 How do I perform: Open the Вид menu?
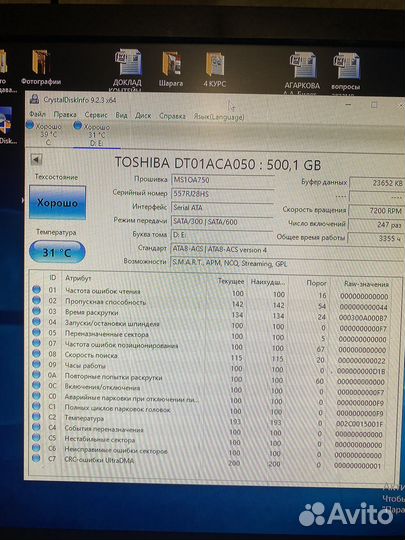pyautogui.click(x=121, y=115)
